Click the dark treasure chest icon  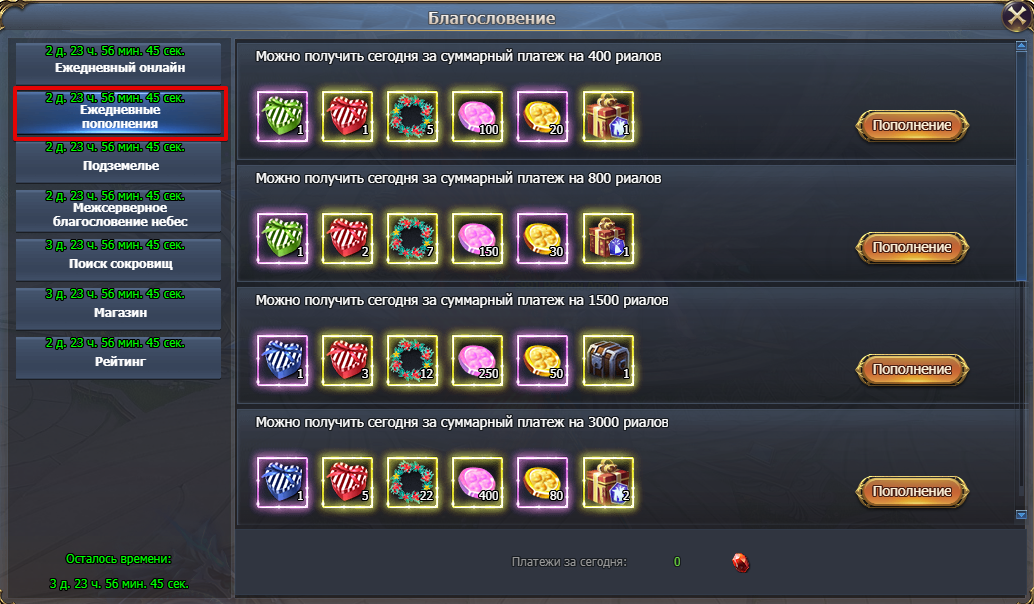tap(608, 361)
